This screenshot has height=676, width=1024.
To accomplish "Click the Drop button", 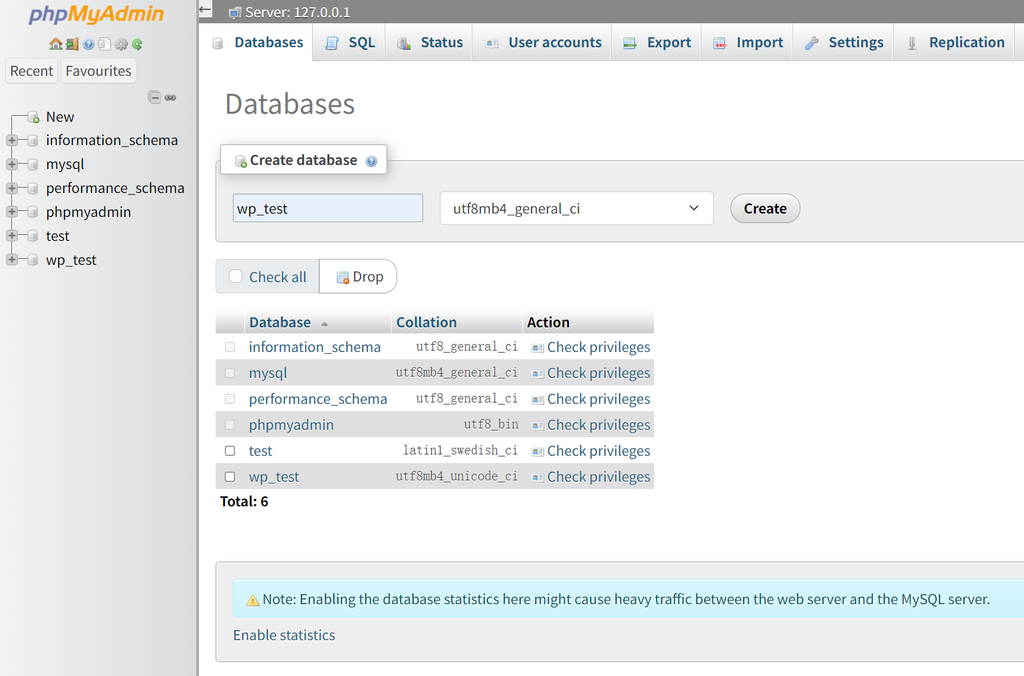I will (x=359, y=277).
